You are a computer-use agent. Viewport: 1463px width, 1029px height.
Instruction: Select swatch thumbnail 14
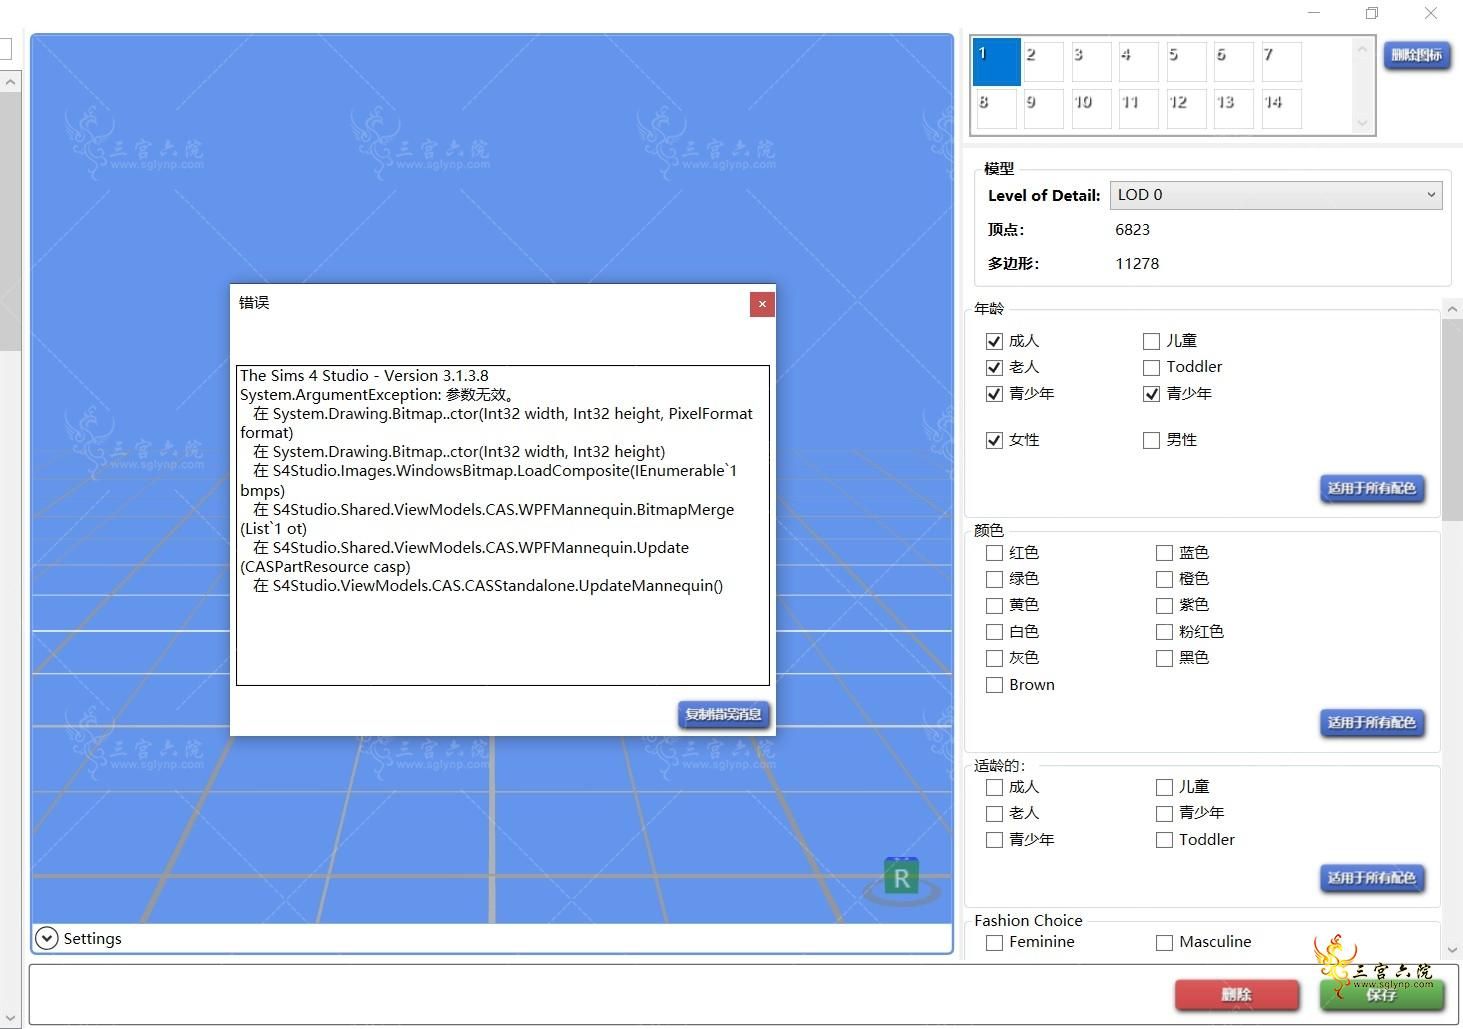click(x=1281, y=108)
